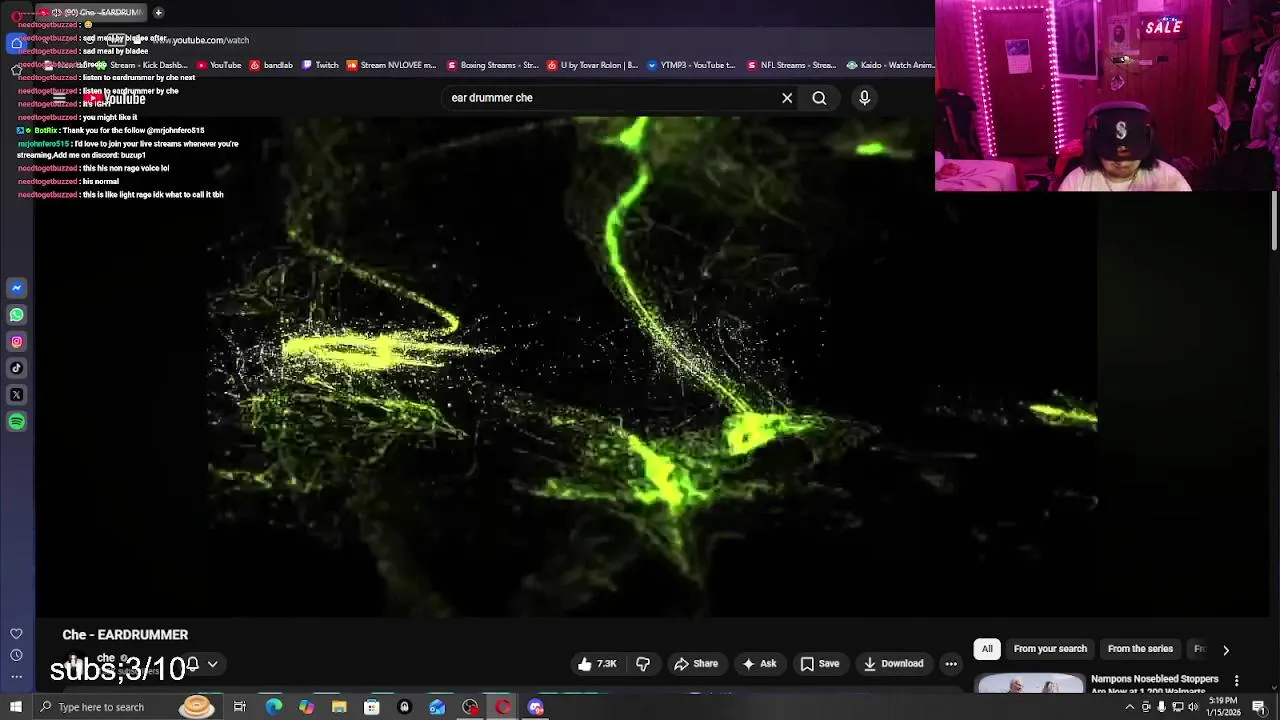Open more actions three-dot menu below video
Screen dimensions: 1280x720
coord(951,664)
